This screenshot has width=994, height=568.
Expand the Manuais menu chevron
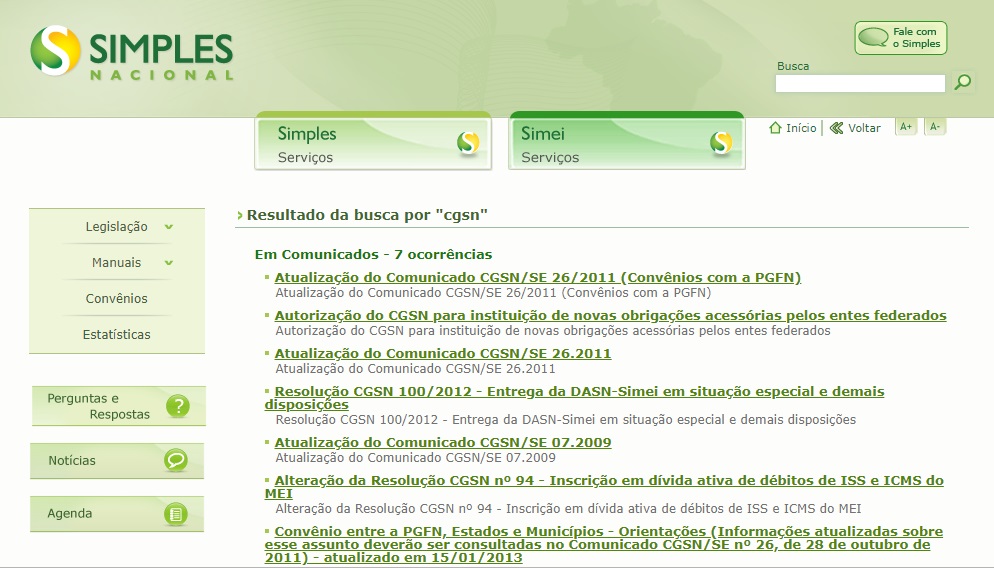click(169, 262)
